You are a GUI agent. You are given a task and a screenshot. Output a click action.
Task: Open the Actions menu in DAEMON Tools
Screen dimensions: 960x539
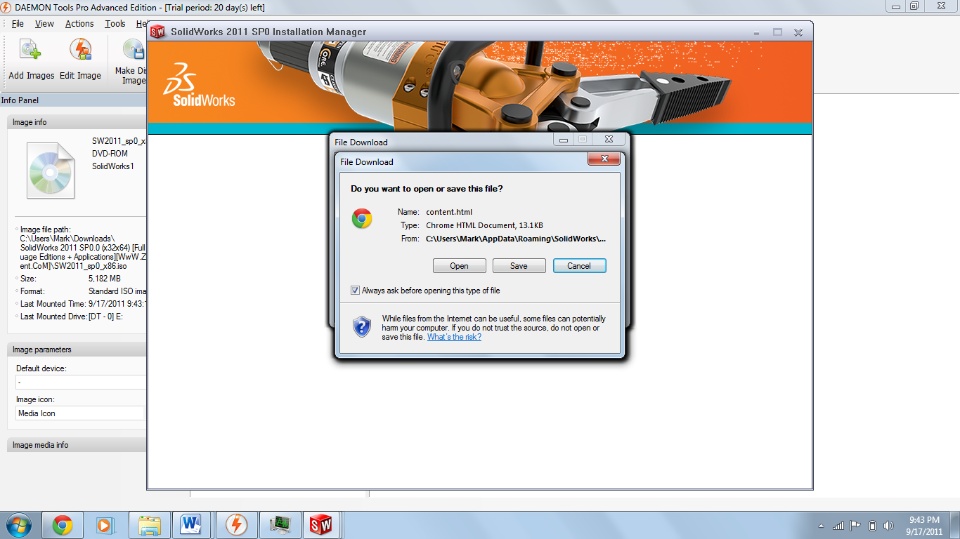coord(79,24)
